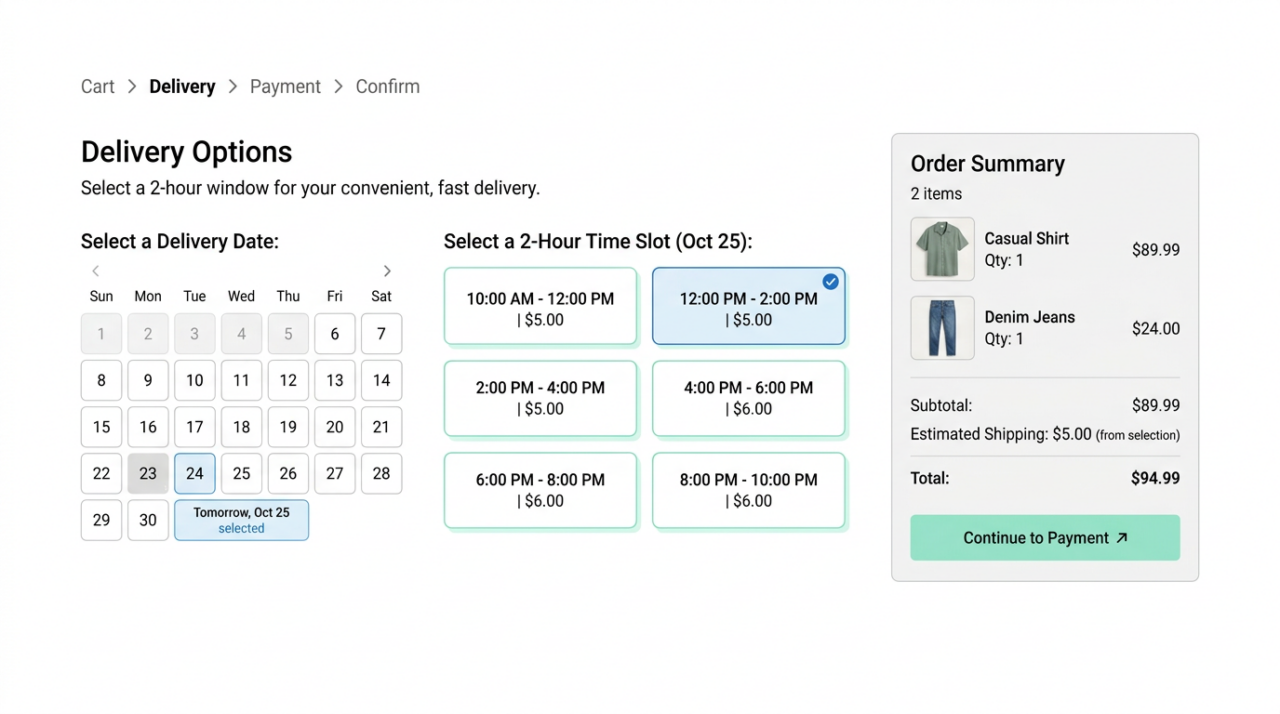Screen dimensions: 1280x714
Task: Select day 6 in the calendar
Action: 335,334
